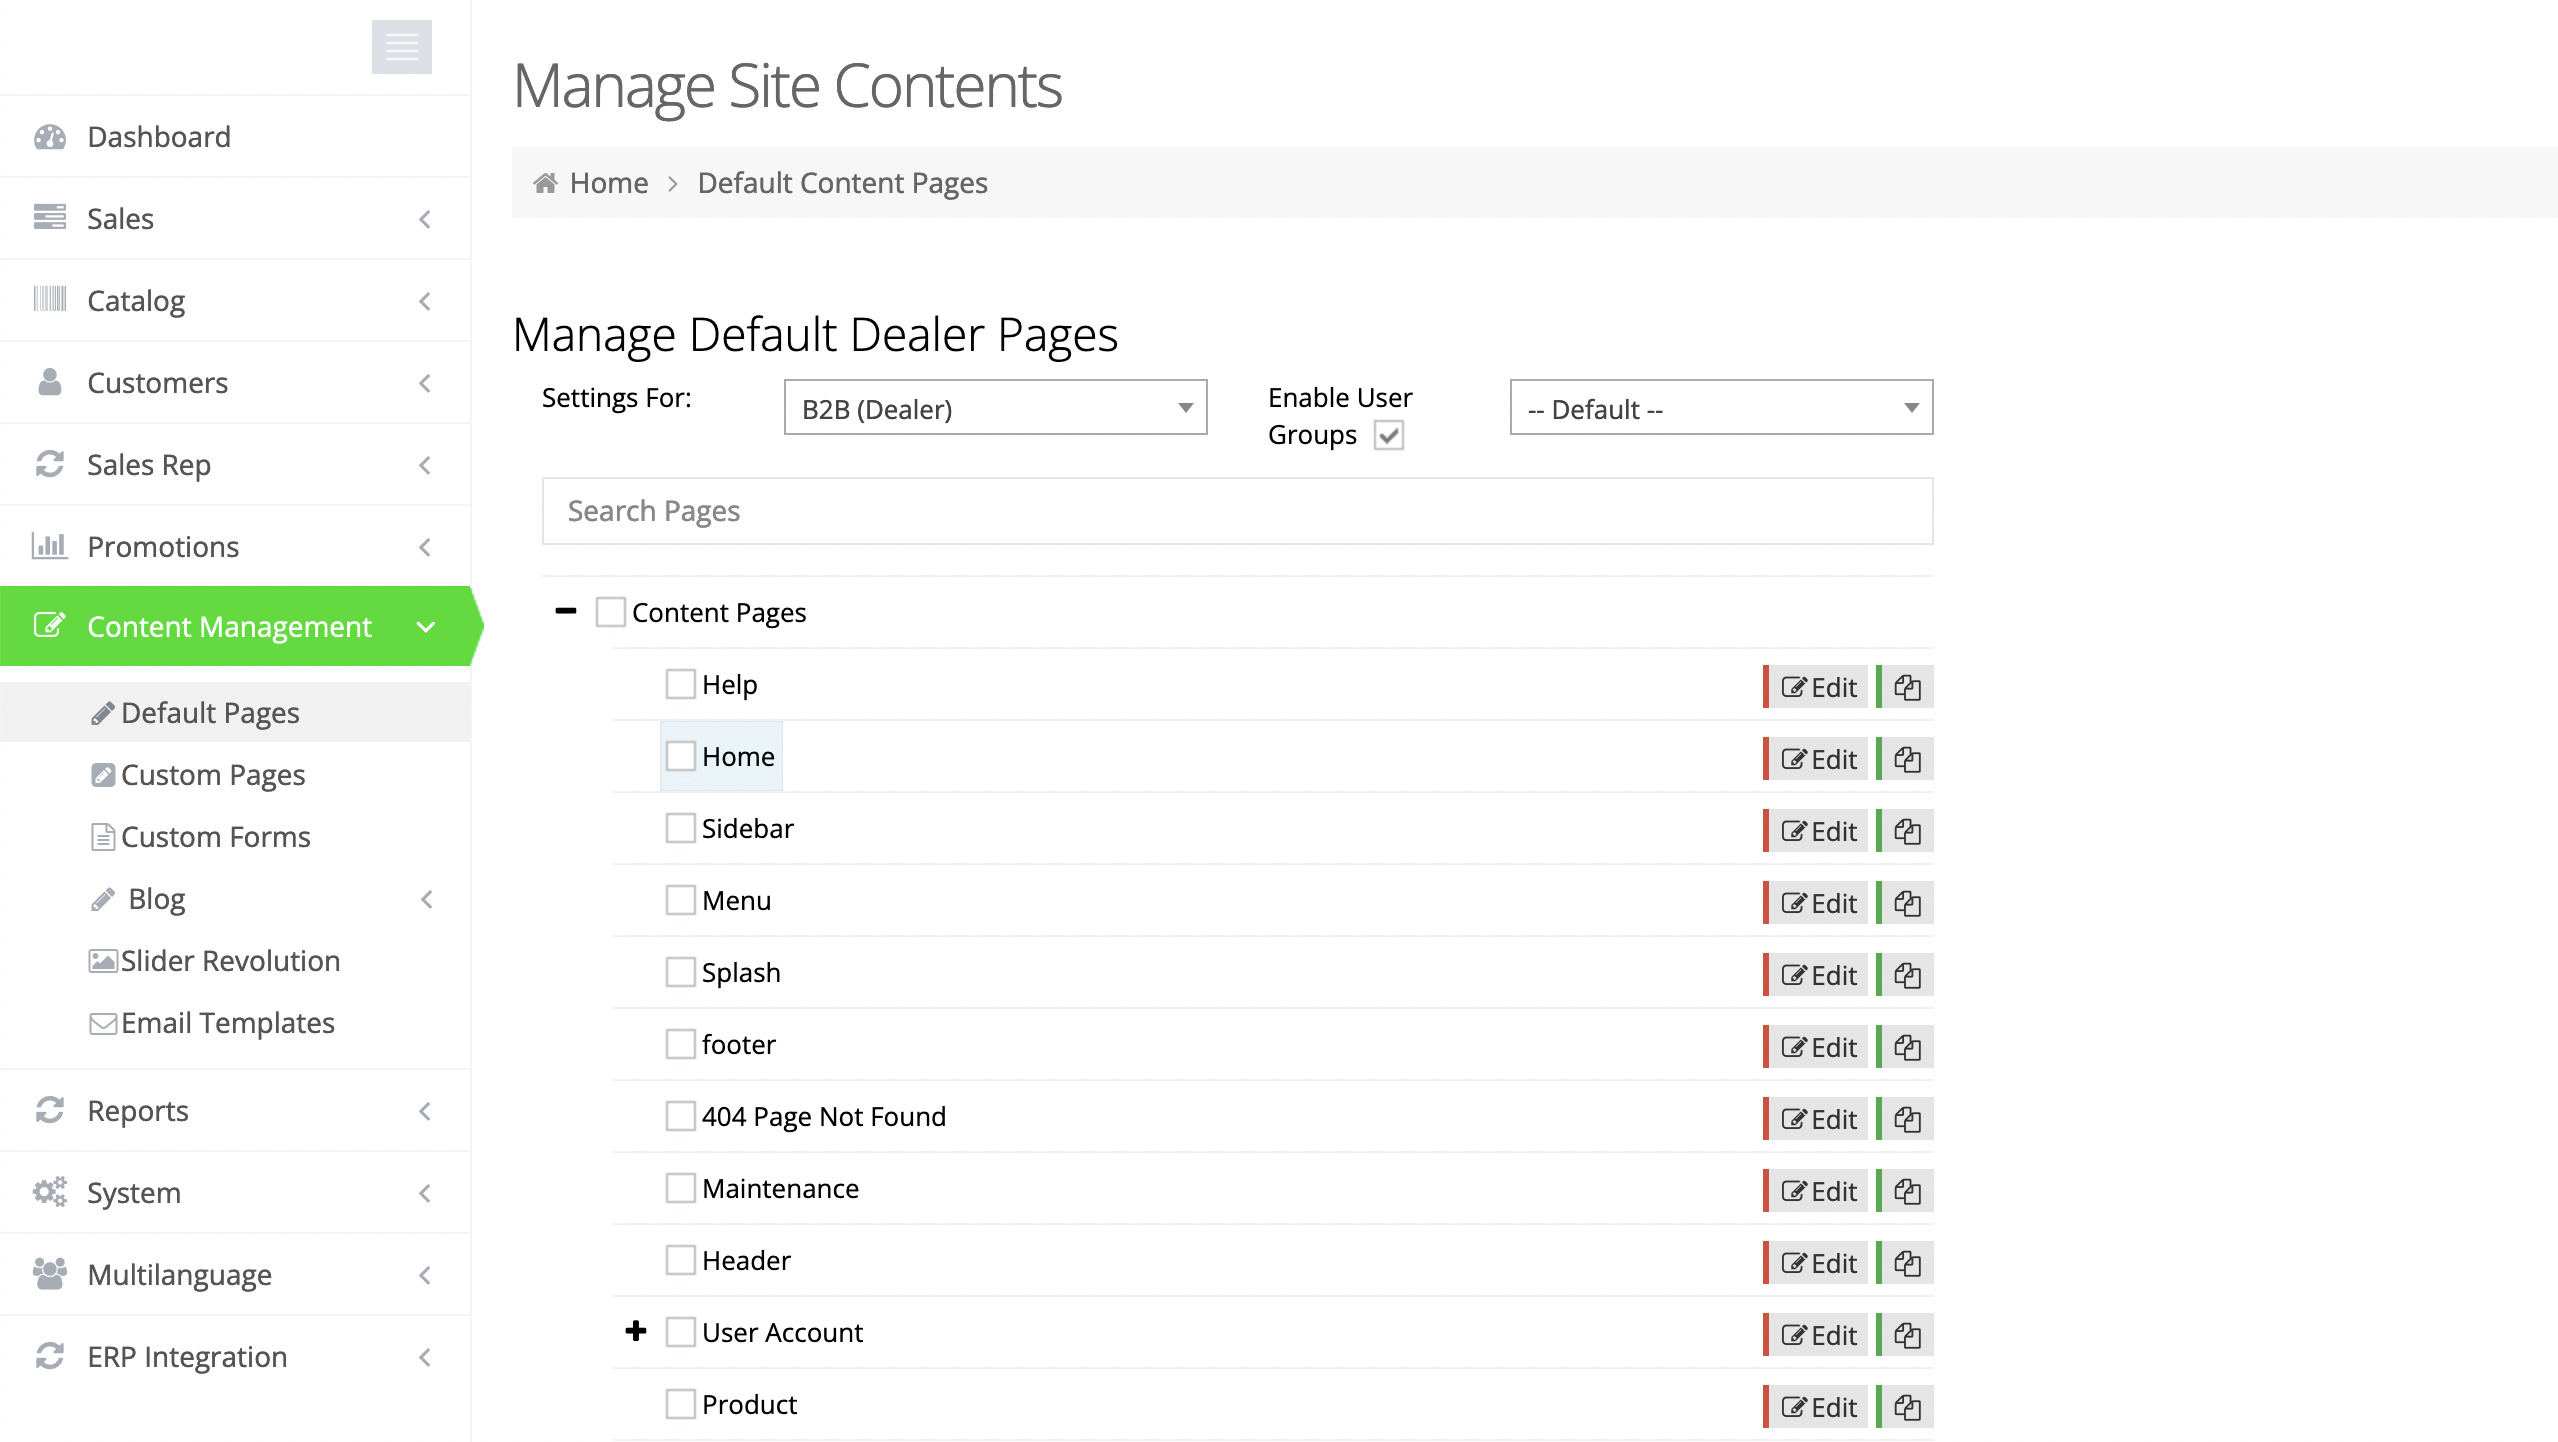2558x1442 pixels.
Task: Open the Settings For B2B (Dealer) dropdown
Action: click(995, 408)
